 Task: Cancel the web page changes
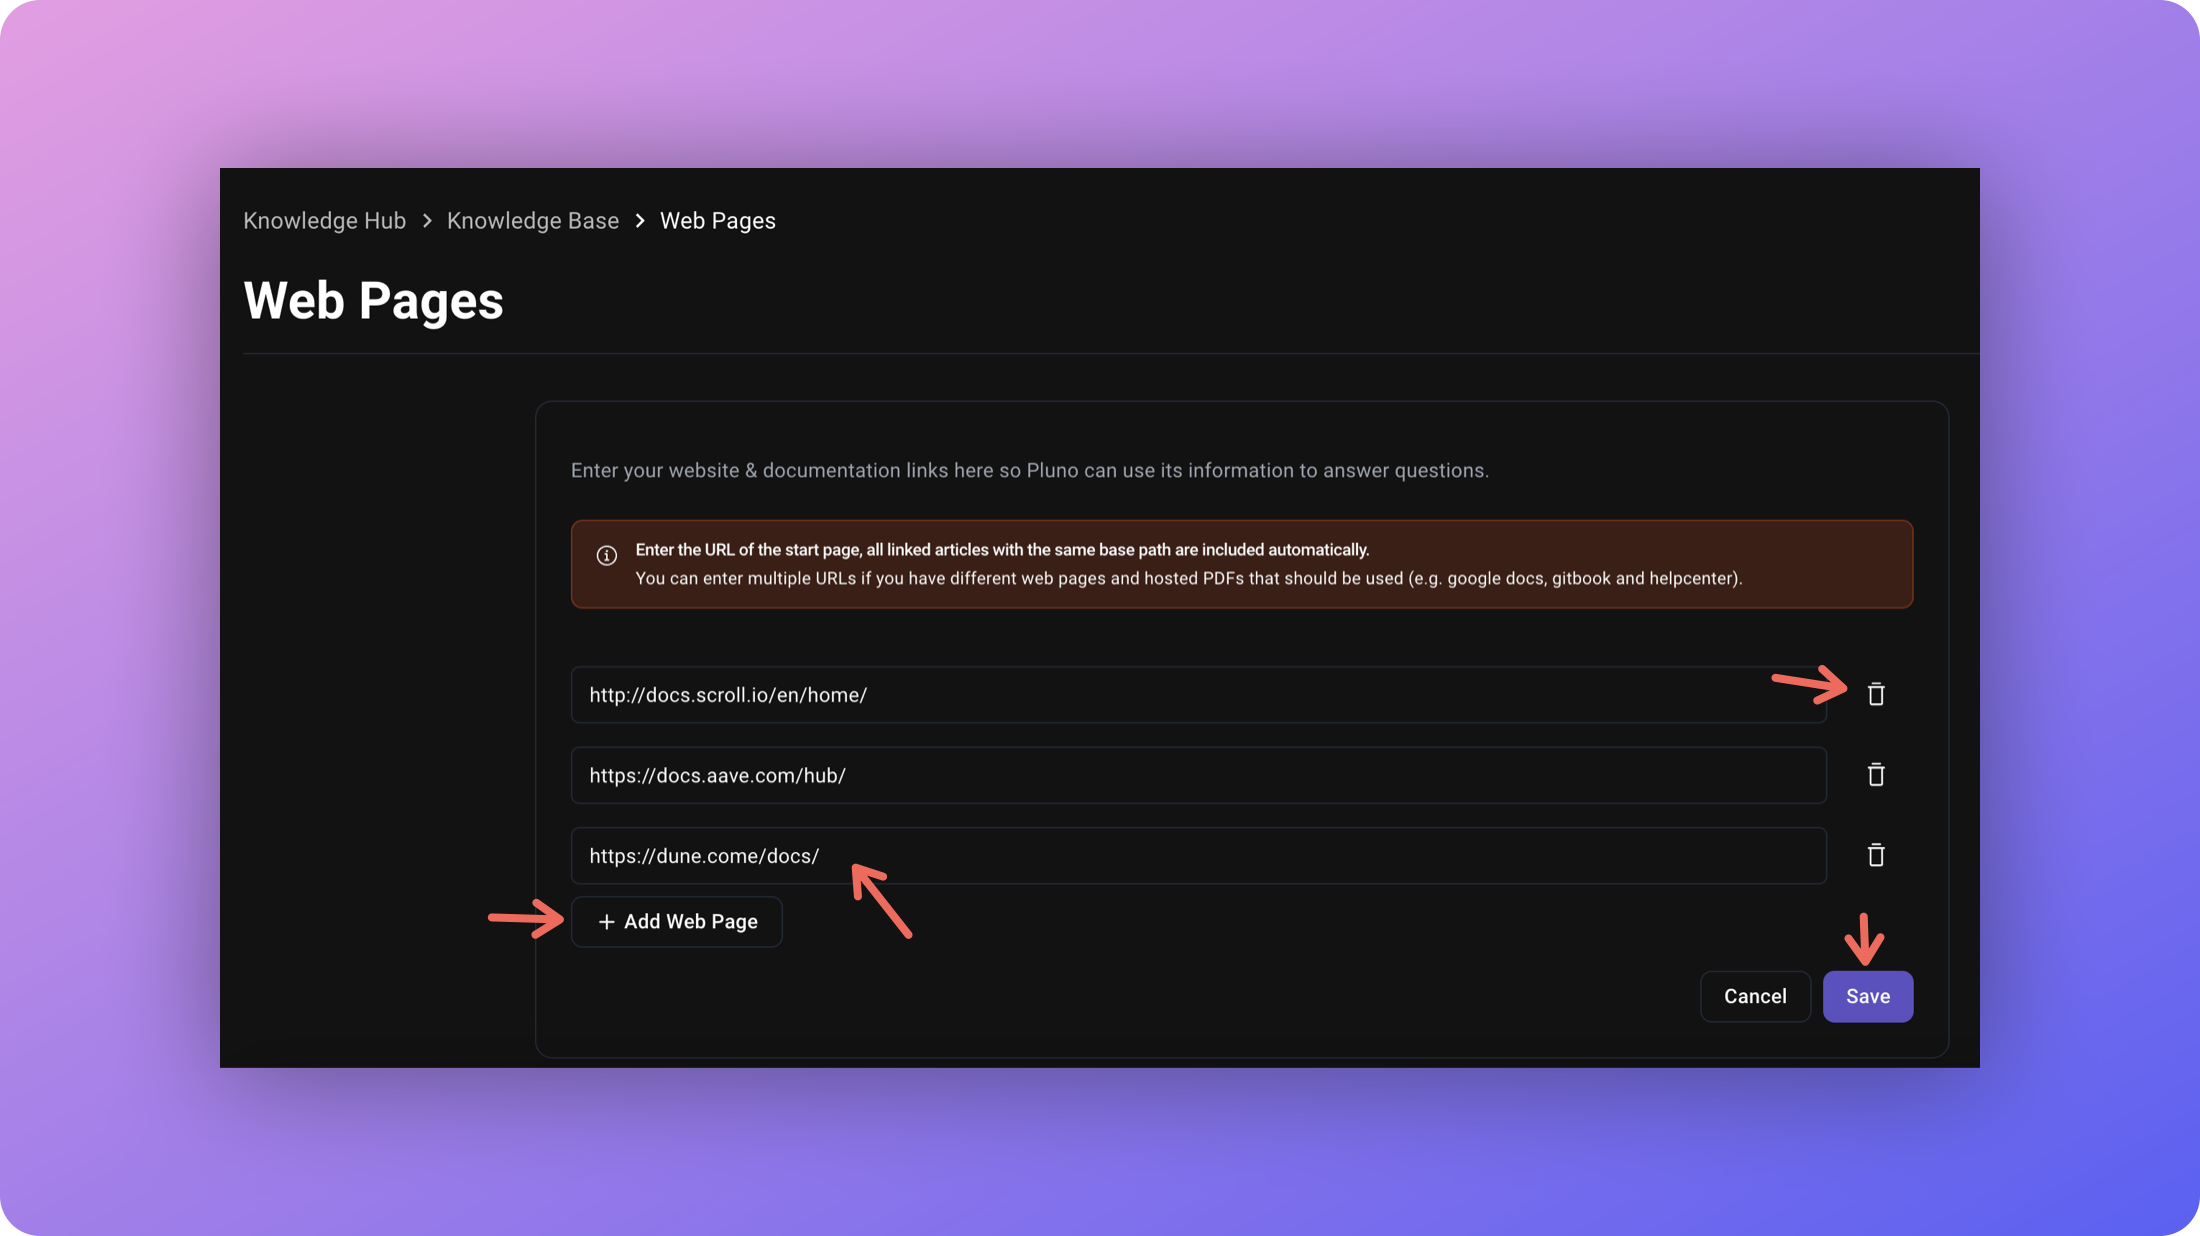(1754, 996)
